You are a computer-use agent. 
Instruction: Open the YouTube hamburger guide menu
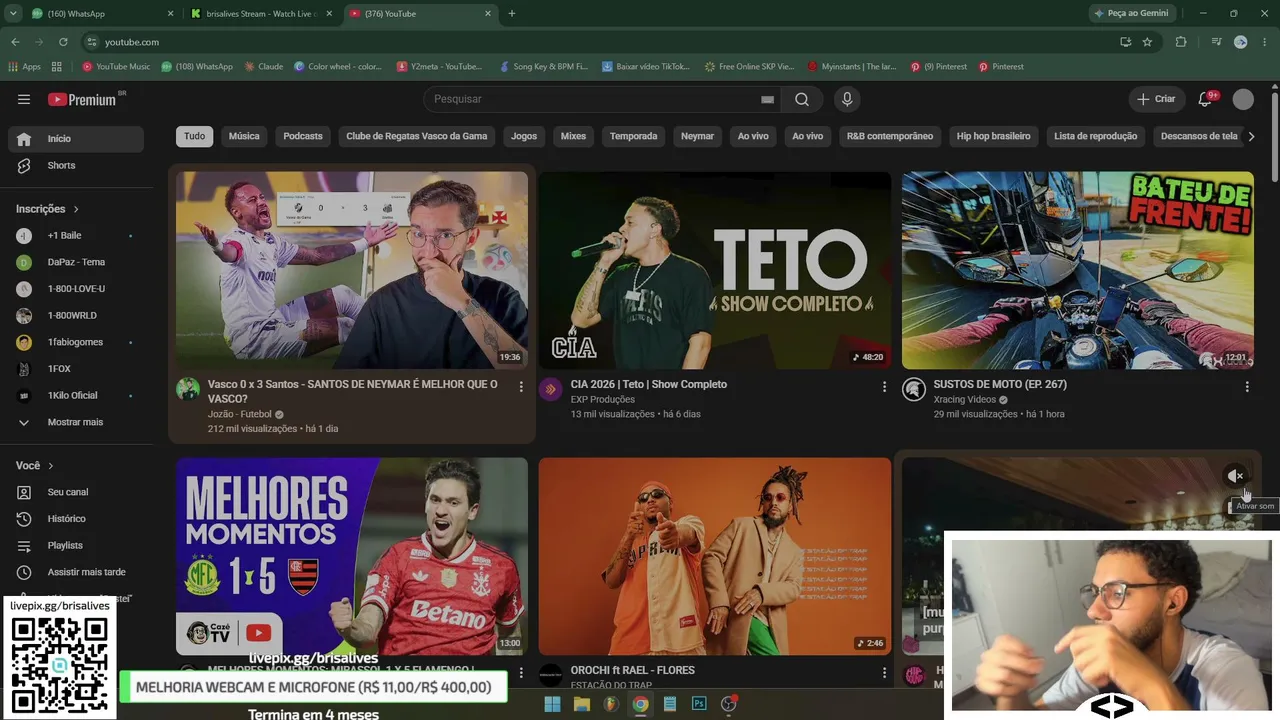click(x=24, y=99)
